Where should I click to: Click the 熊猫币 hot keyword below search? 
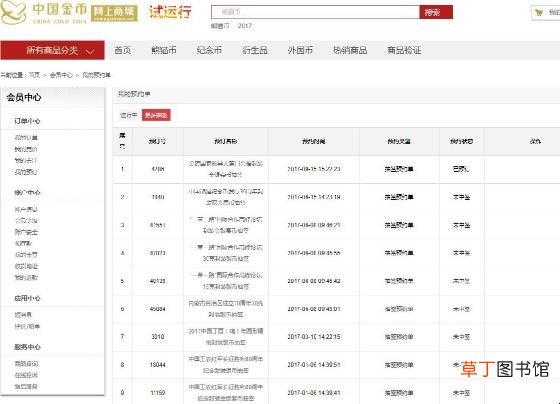[220, 26]
